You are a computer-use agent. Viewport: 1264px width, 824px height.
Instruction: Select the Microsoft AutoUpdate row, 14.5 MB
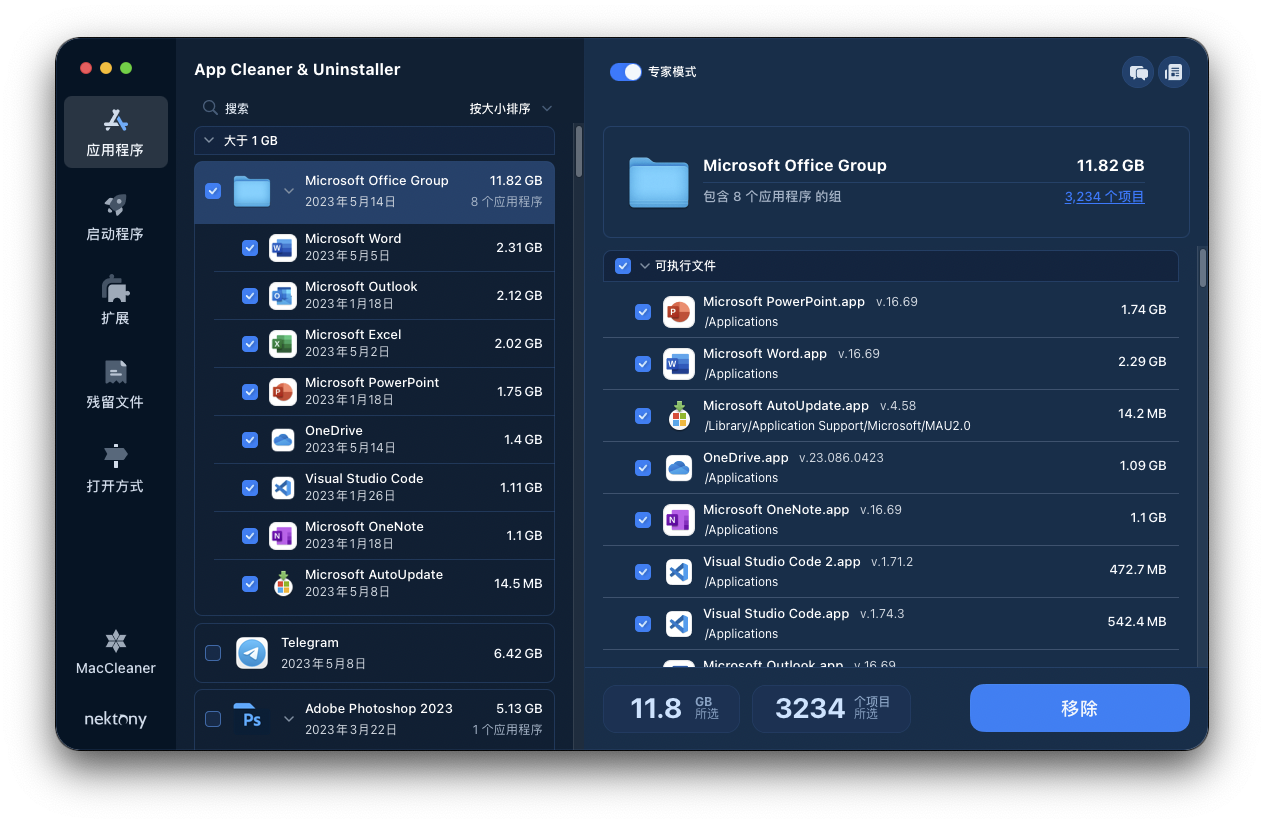[384, 584]
